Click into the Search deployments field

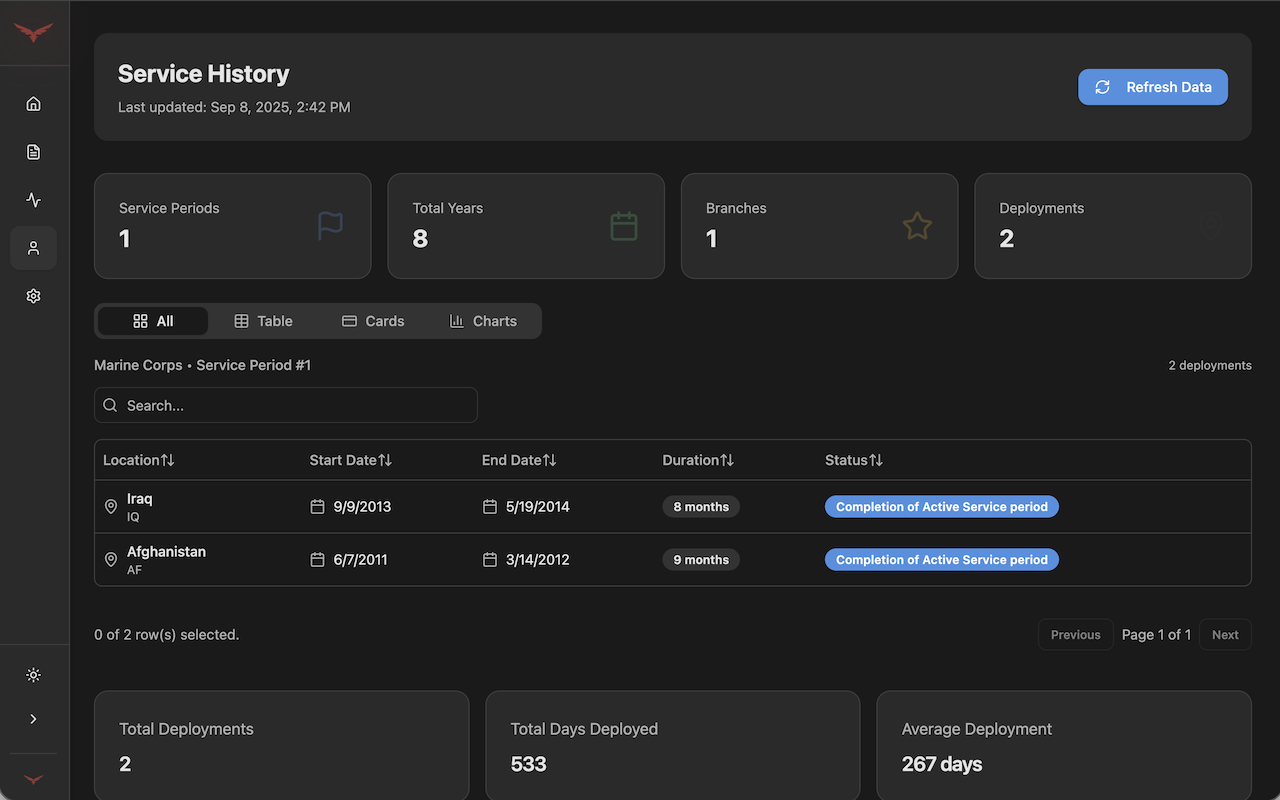tap(286, 406)
